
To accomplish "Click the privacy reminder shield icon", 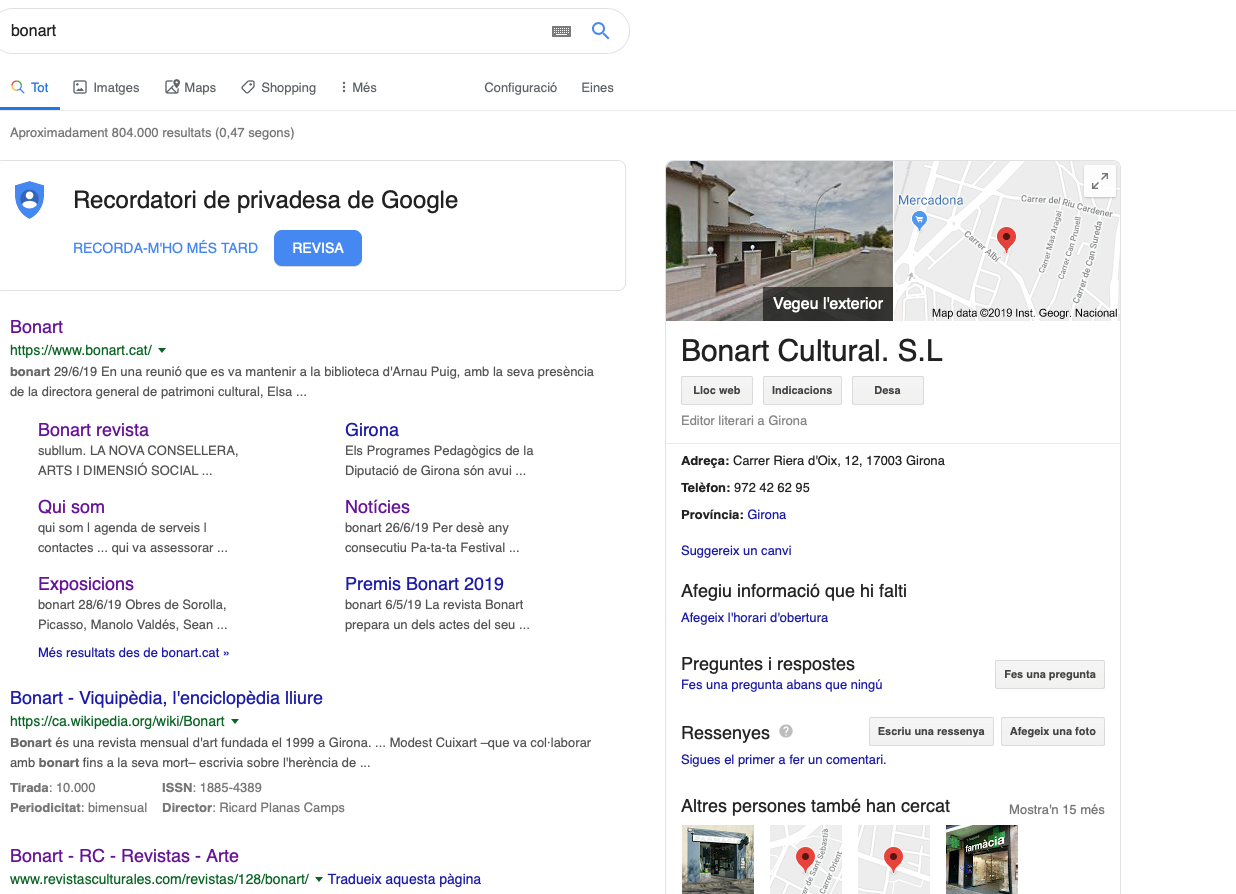I will click(30, 199).
